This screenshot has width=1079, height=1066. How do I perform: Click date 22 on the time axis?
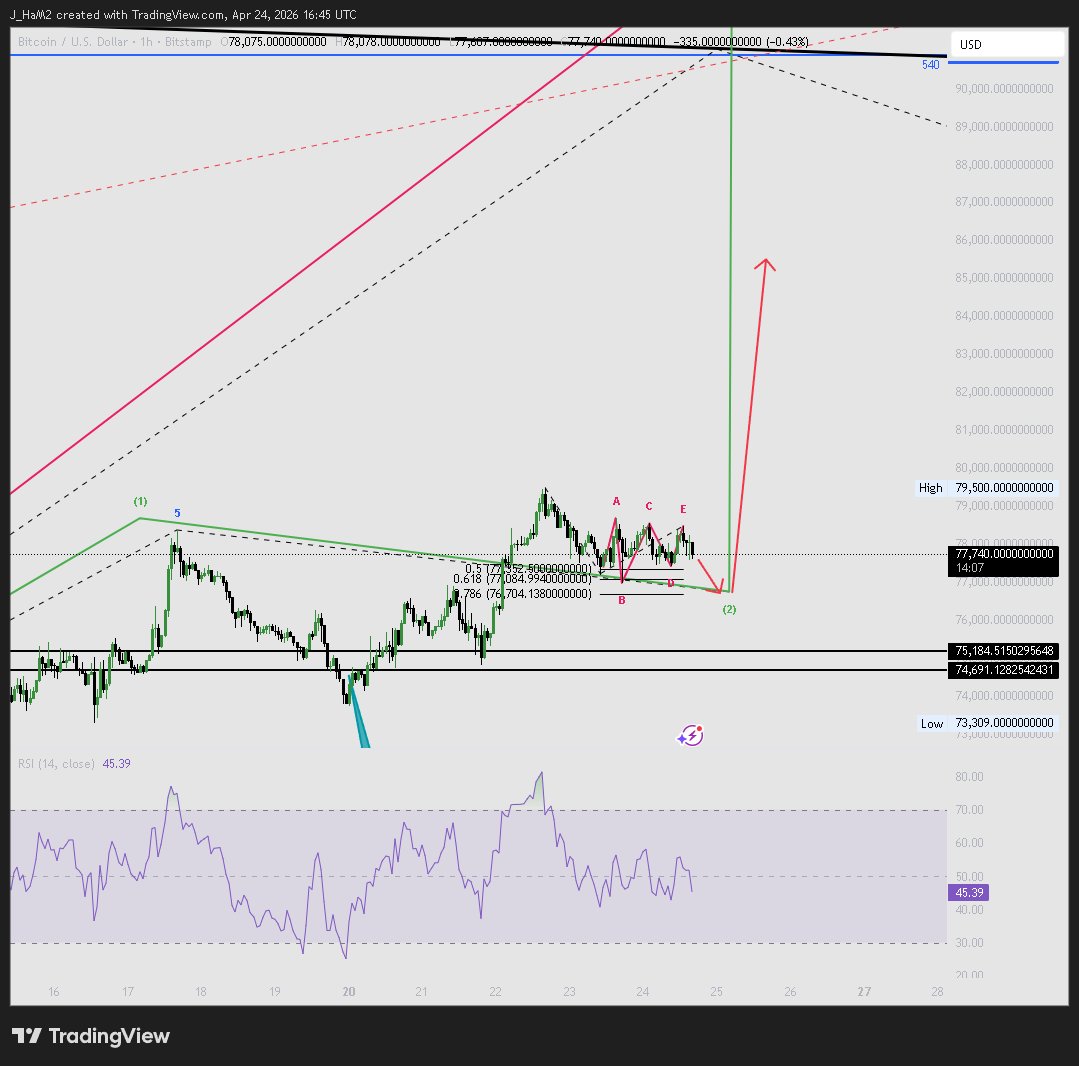point(495,992)
